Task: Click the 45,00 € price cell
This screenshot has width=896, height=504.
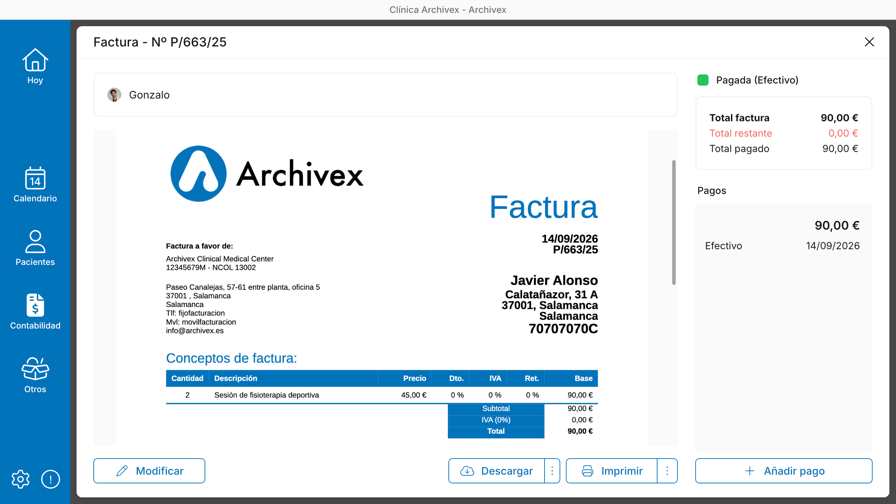Action: coord(413,395)
